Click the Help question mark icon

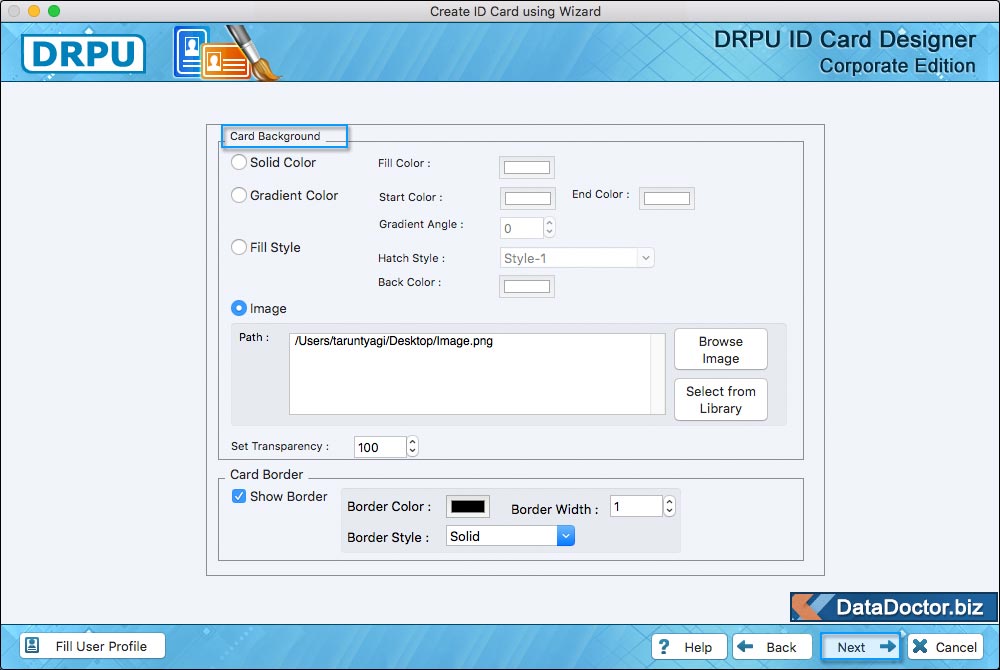(664, 646)
